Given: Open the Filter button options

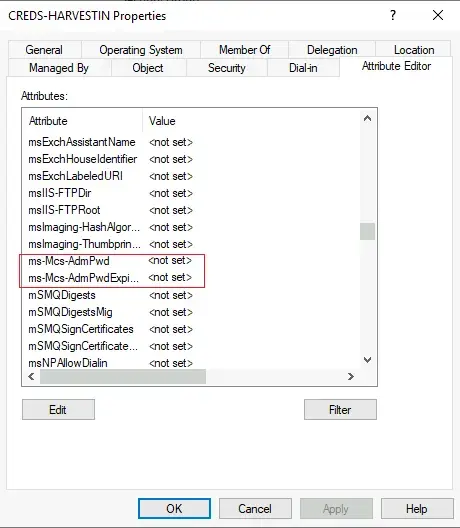Looking at the screenshot, I should 340,409.
